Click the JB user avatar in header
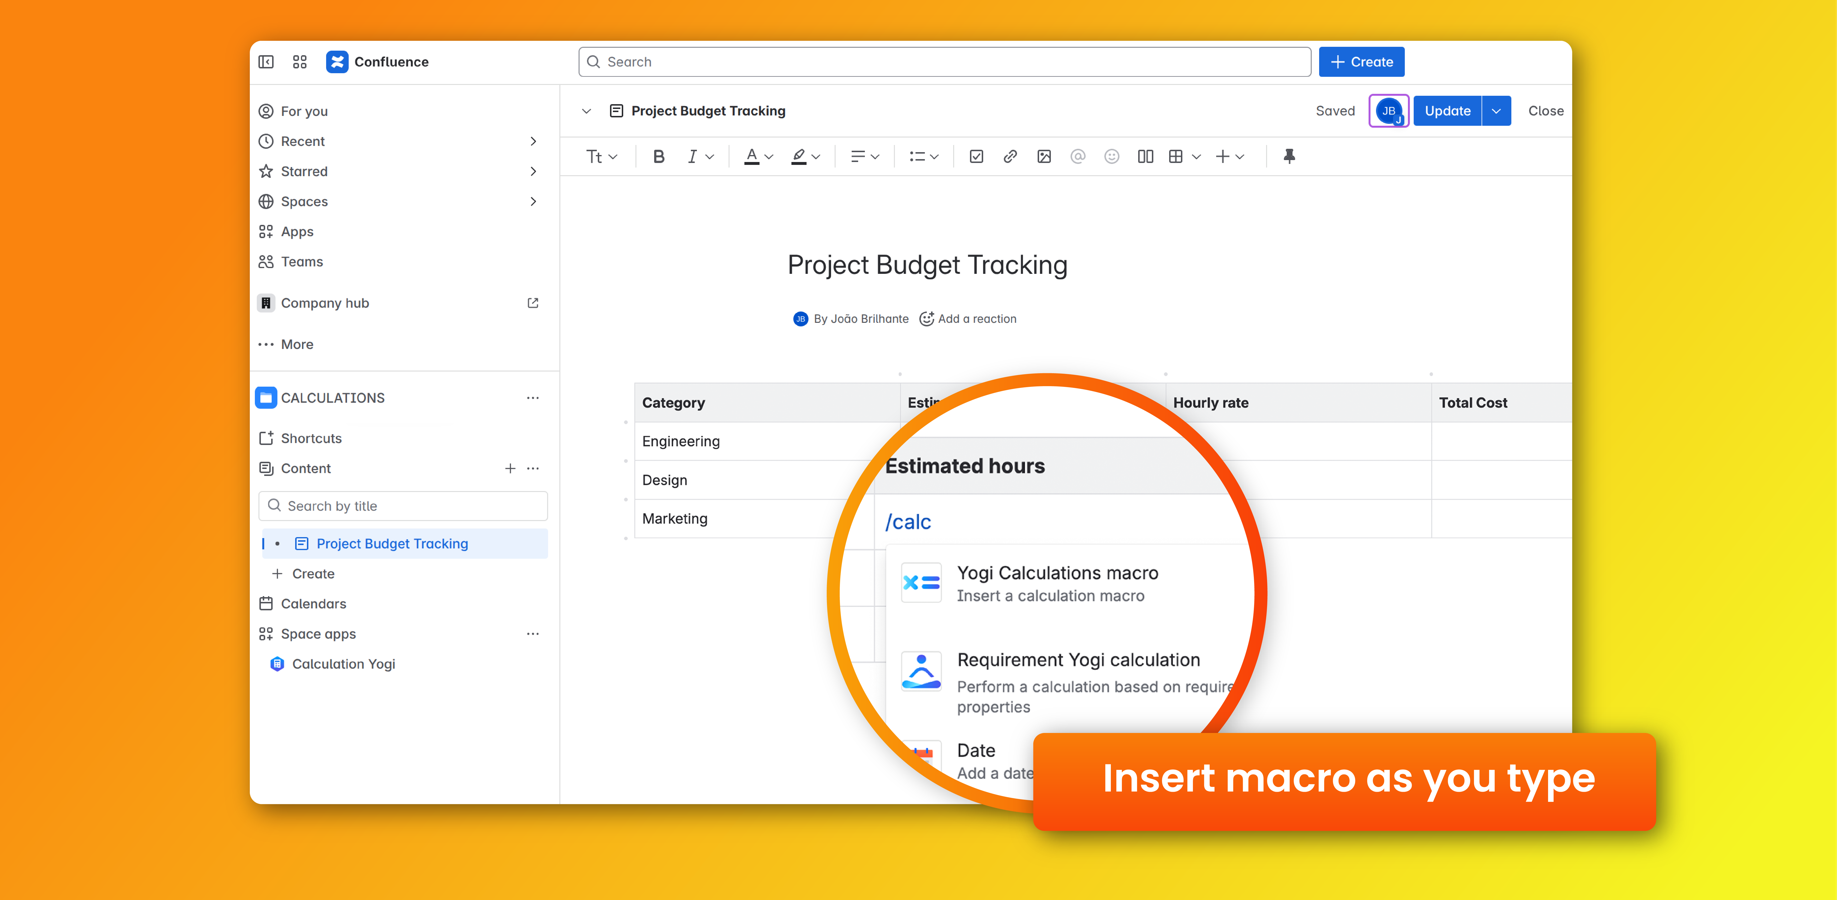 point(1389,111)
